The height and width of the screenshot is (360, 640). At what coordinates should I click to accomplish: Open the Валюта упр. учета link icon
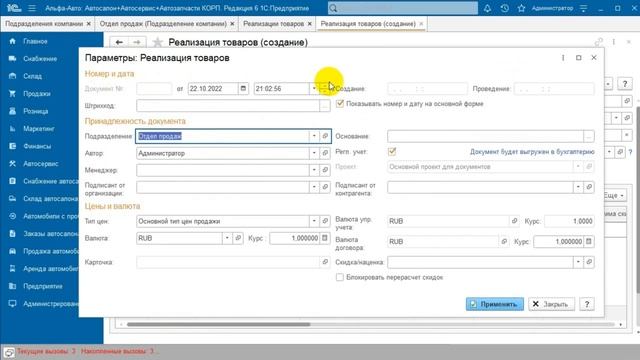pyautogui.click(x=515, y=221)
